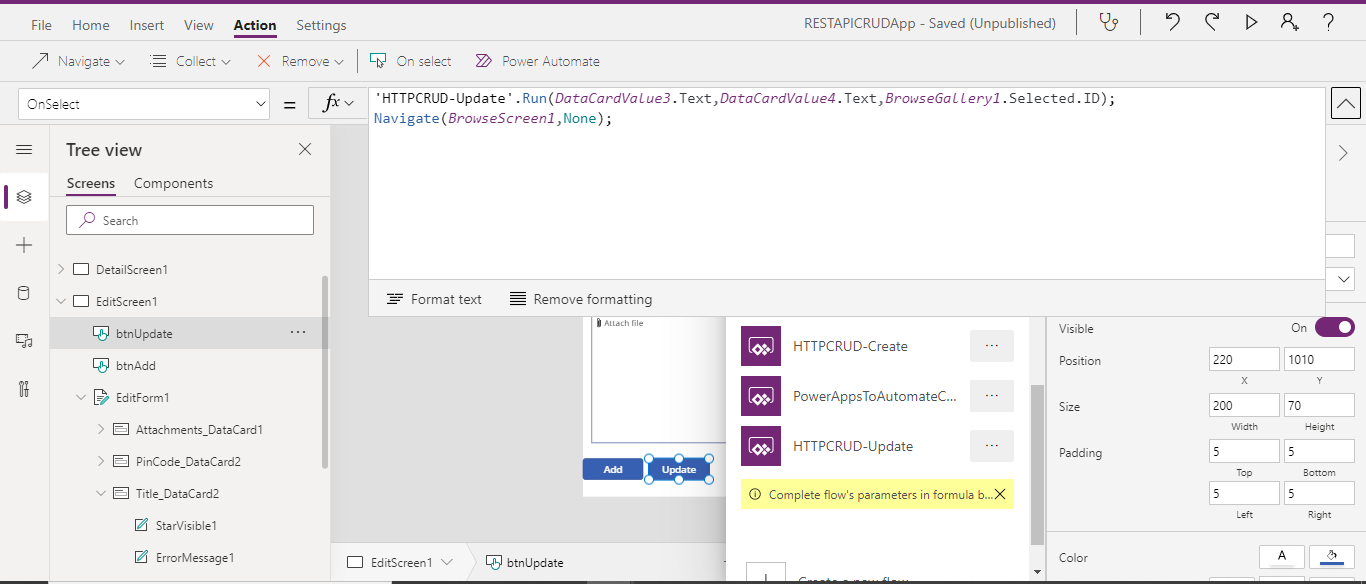Share RESTAPICRUDApp via share icon
The width and height of the screenshot is (1366, 584).
[1289, 22]
